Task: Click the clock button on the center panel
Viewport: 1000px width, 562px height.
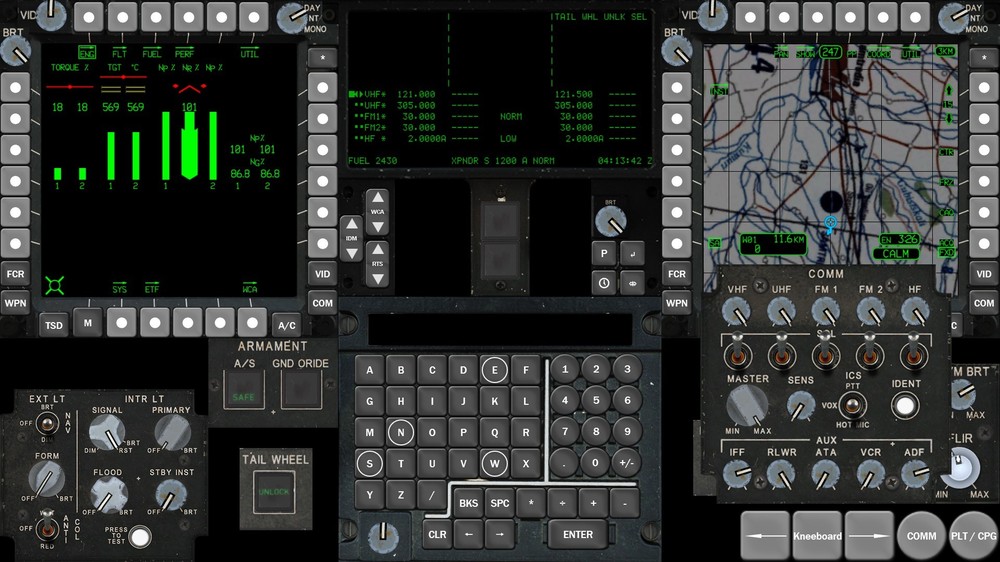Action: [x=603, y=283]
